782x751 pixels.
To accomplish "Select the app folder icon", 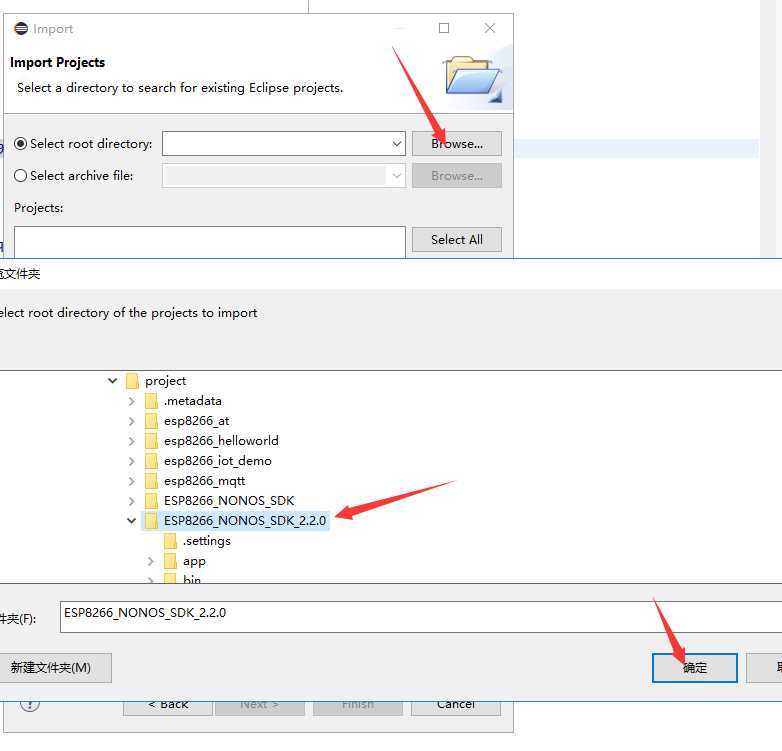I will point(170,562).
